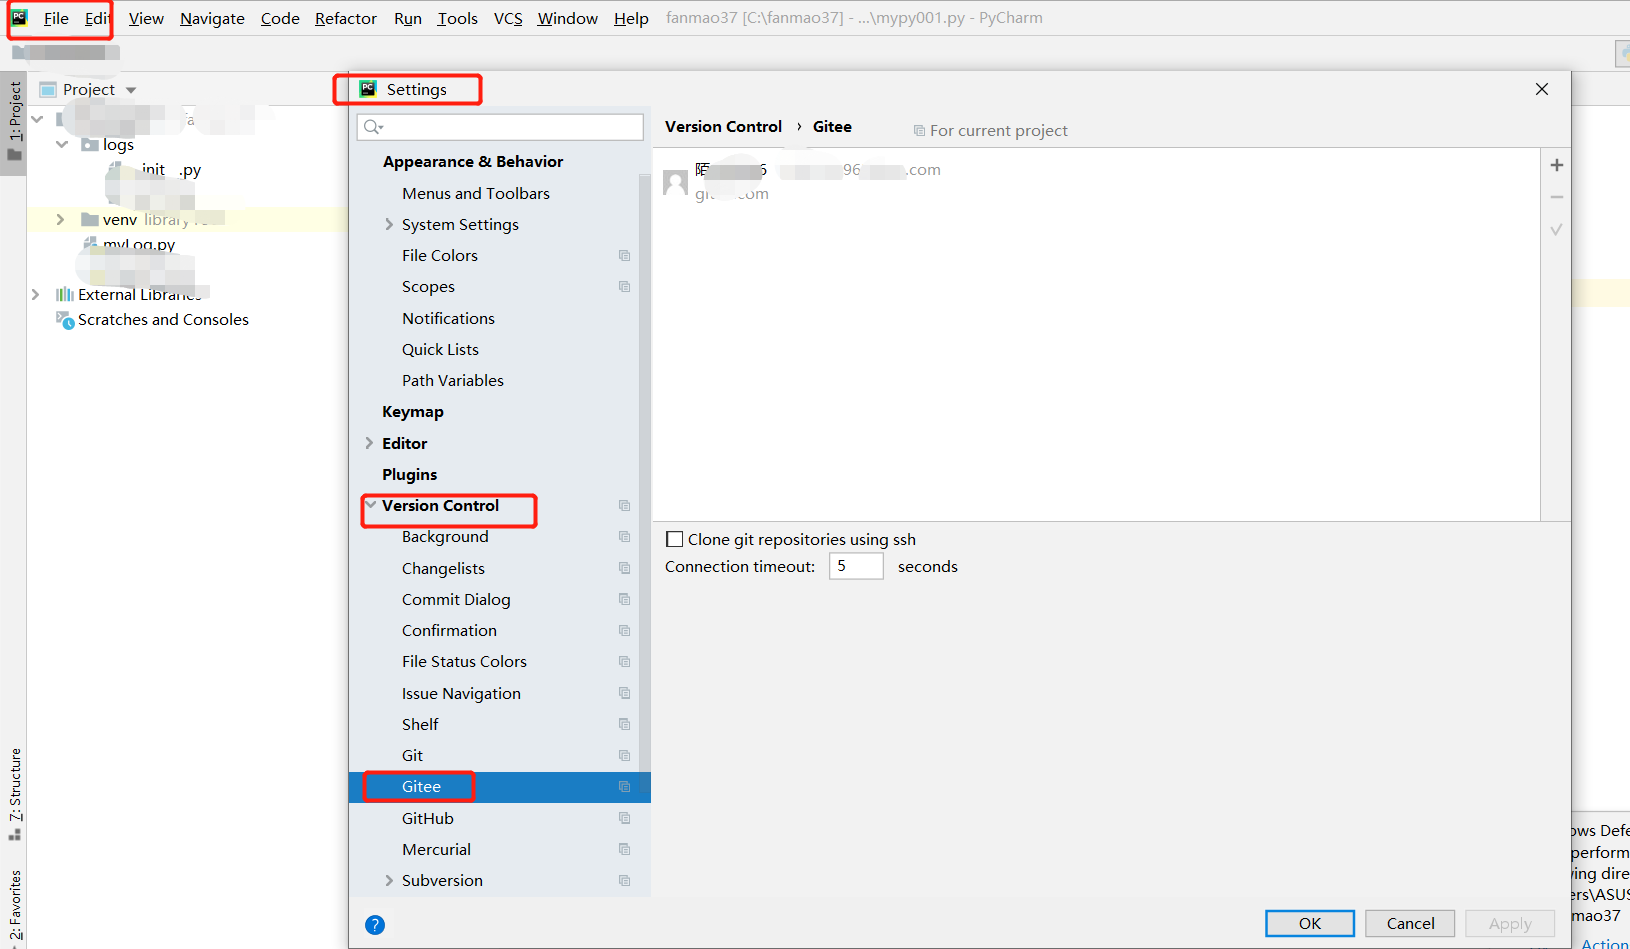Click the project-level icon beside Scopes
Screen dimensions: 1630x949
(625, 287)
